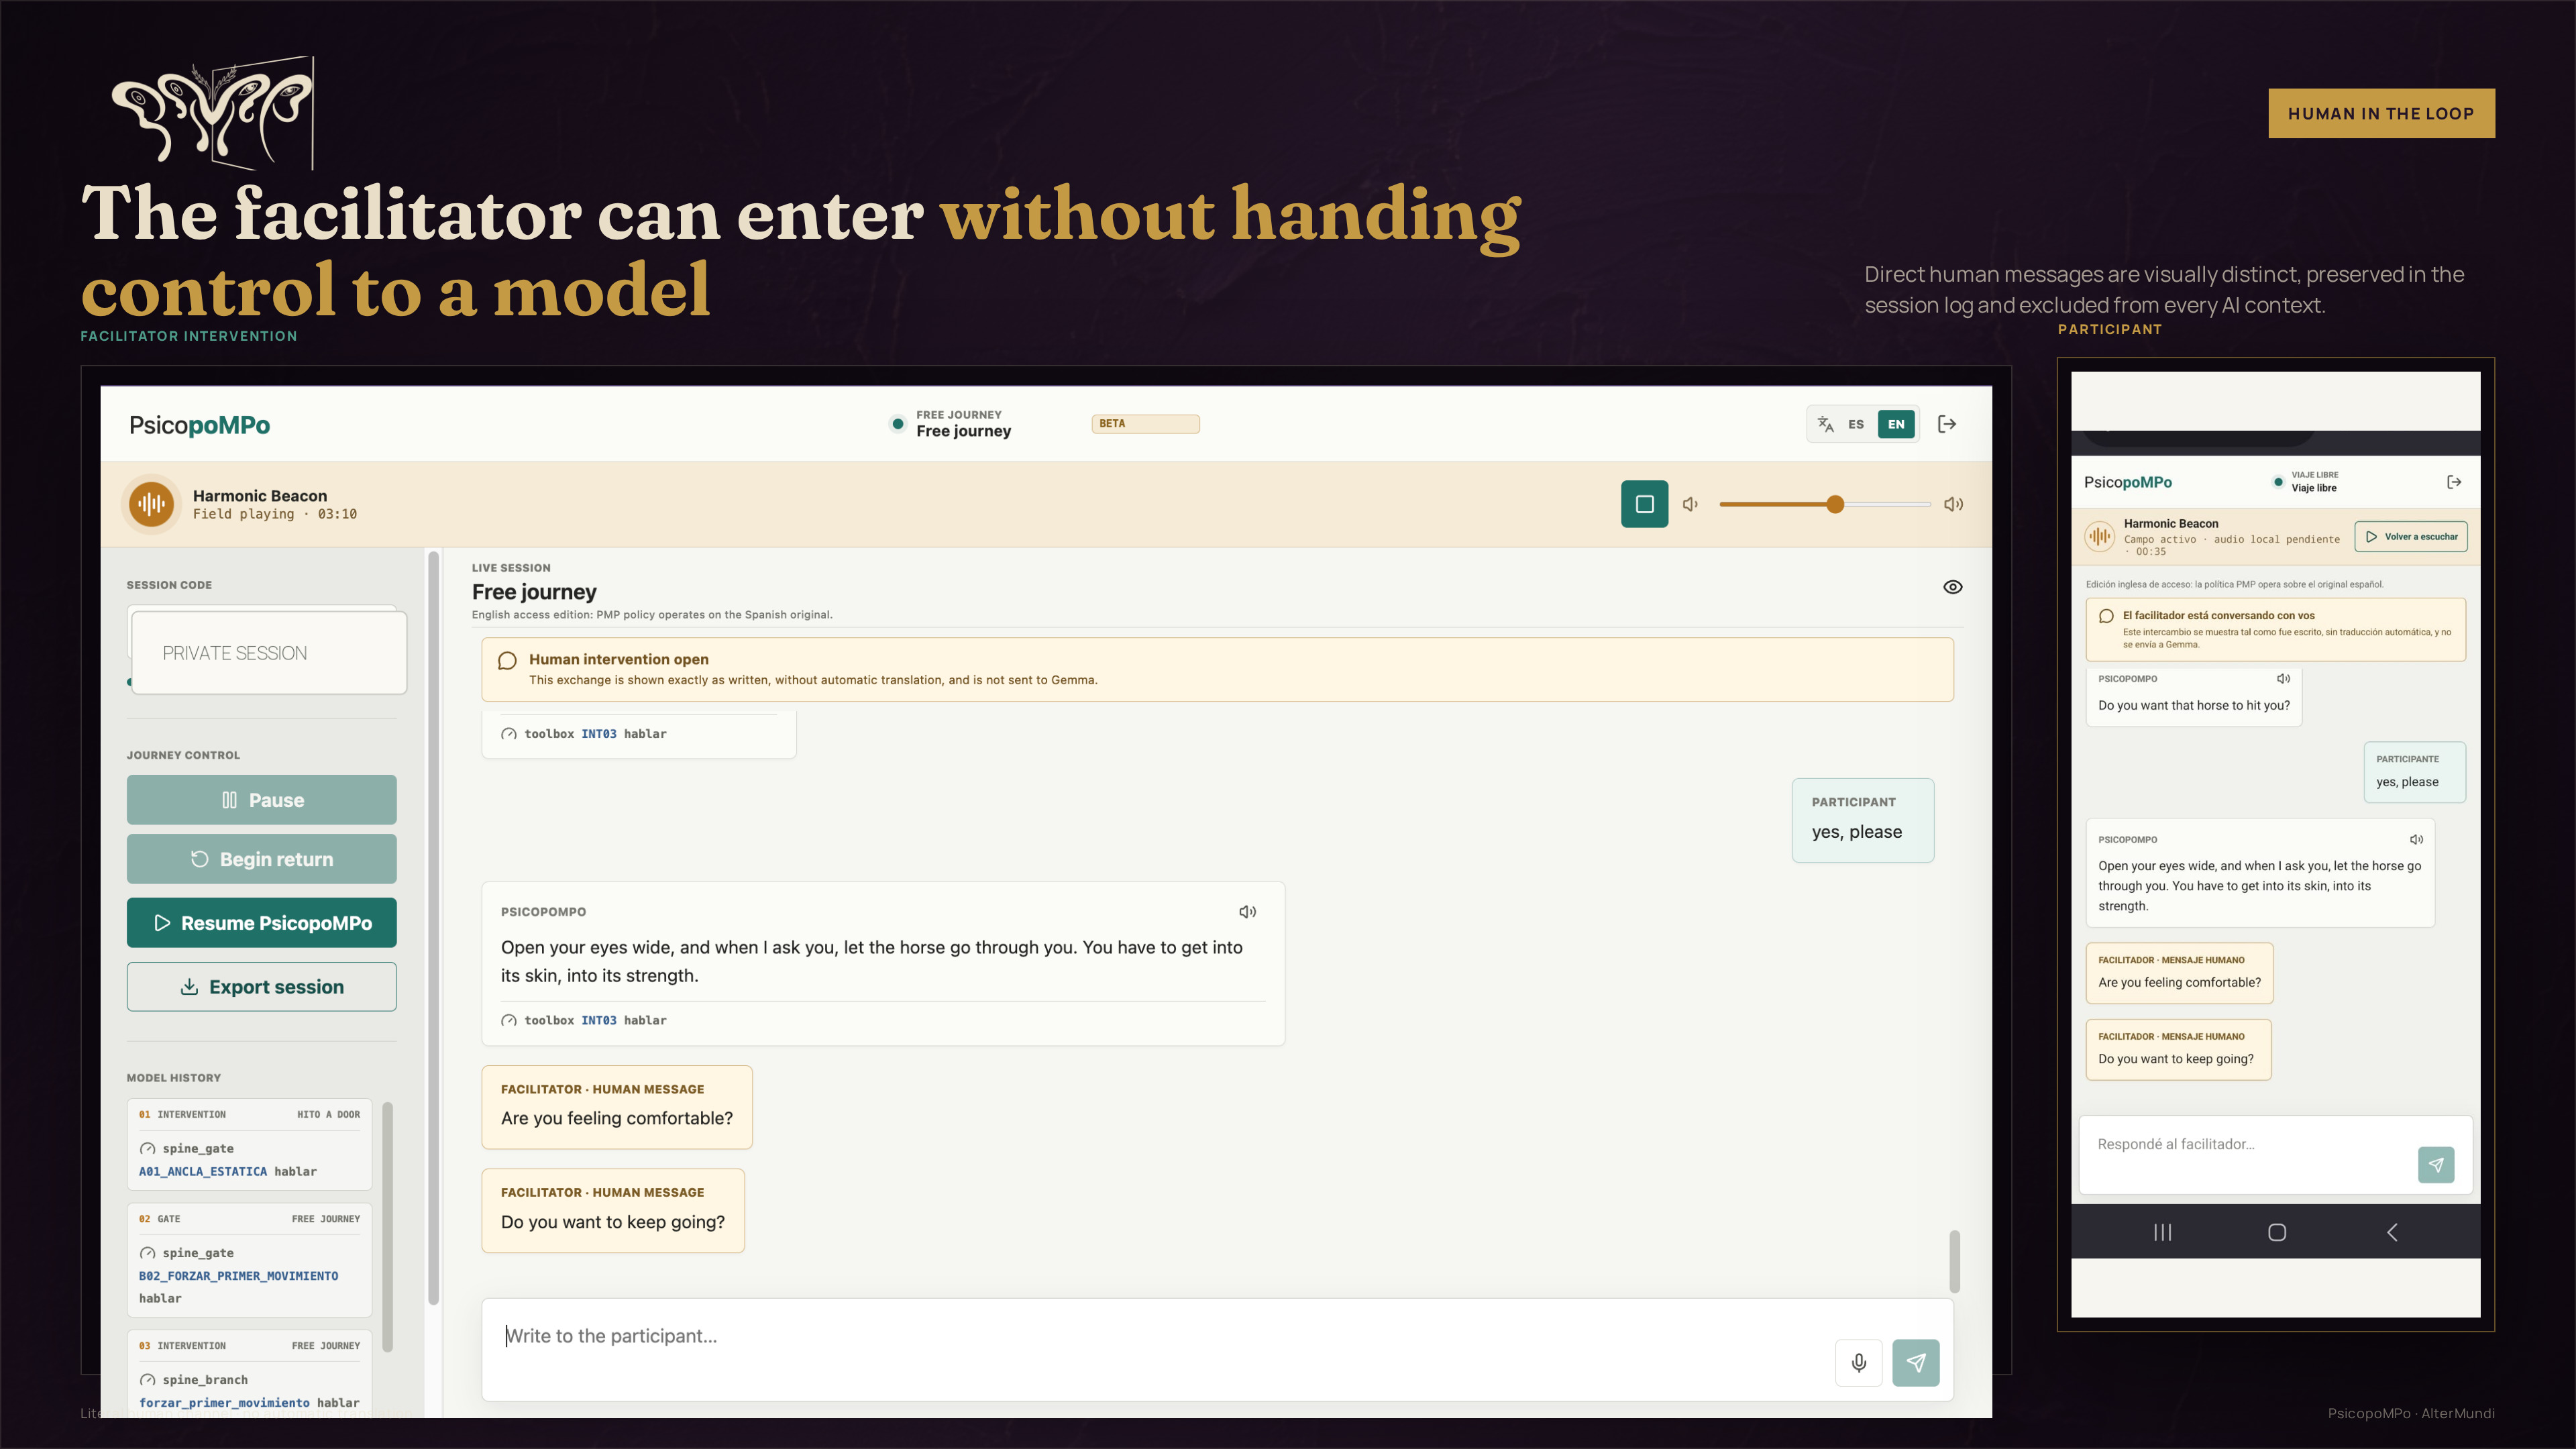Click the HUMAN IN THE LOOP badge
This screenshot has height=1449, width=2576.
coord(2381,113)
